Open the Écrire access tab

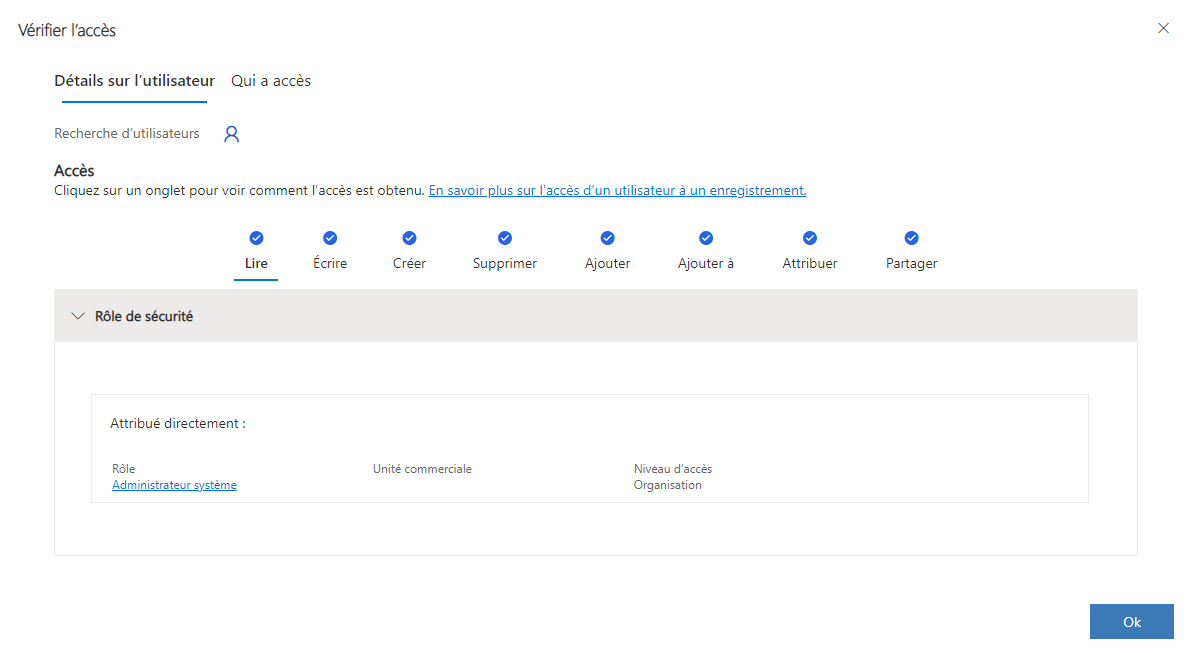(330, 263)
